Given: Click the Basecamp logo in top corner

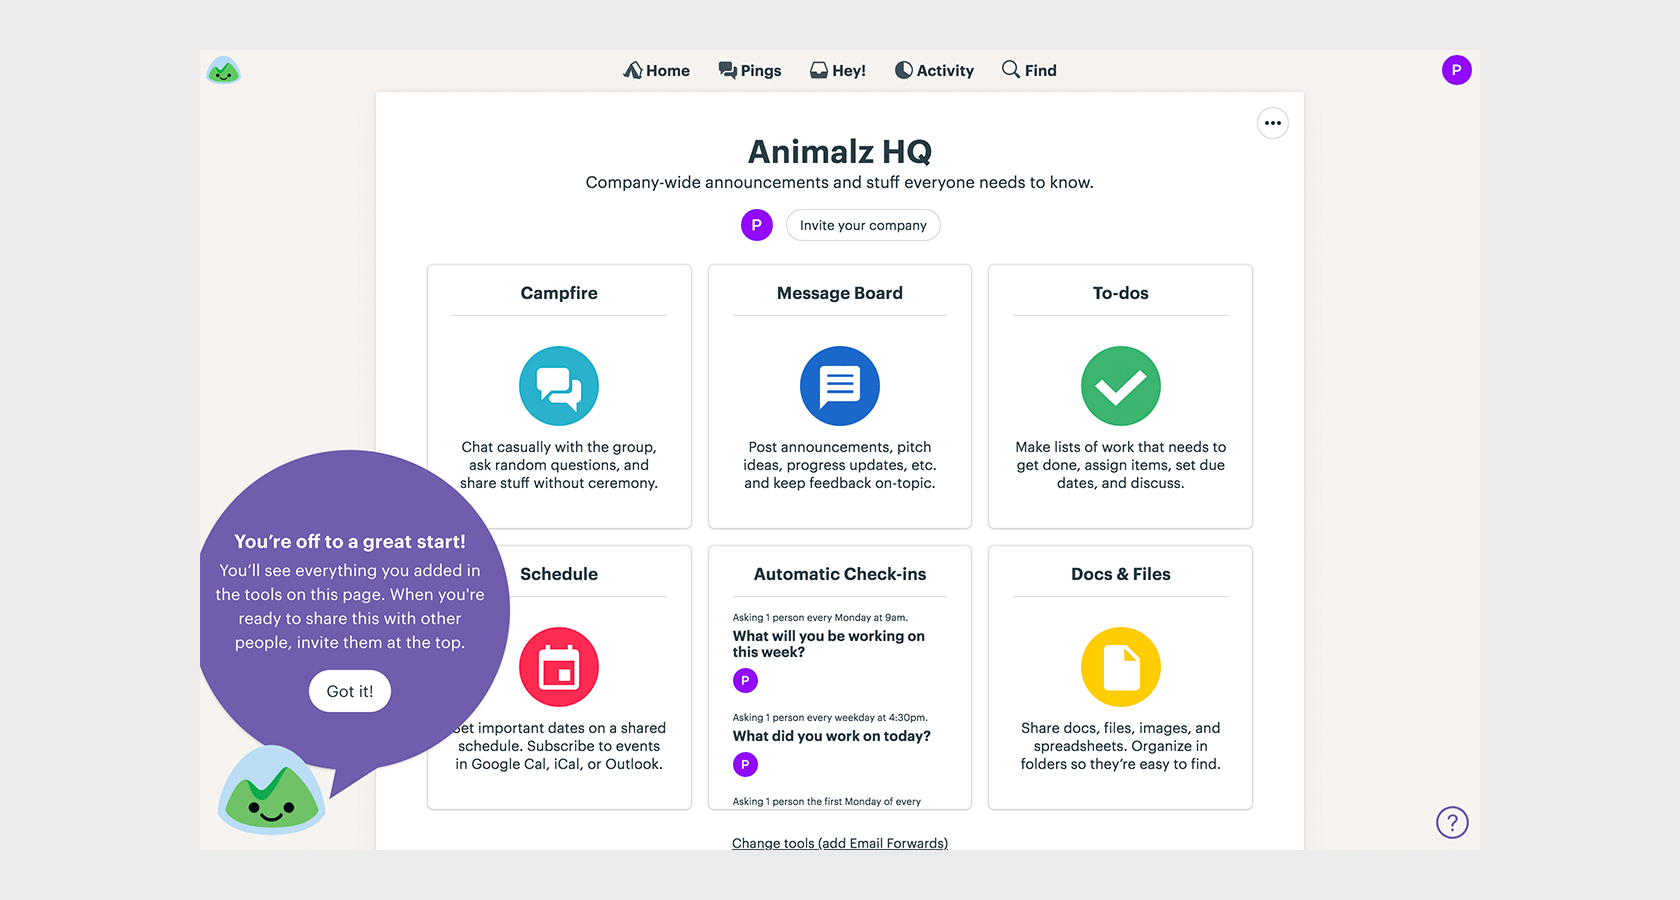Looking at the screenshot, I should click(x=223, y=70).
